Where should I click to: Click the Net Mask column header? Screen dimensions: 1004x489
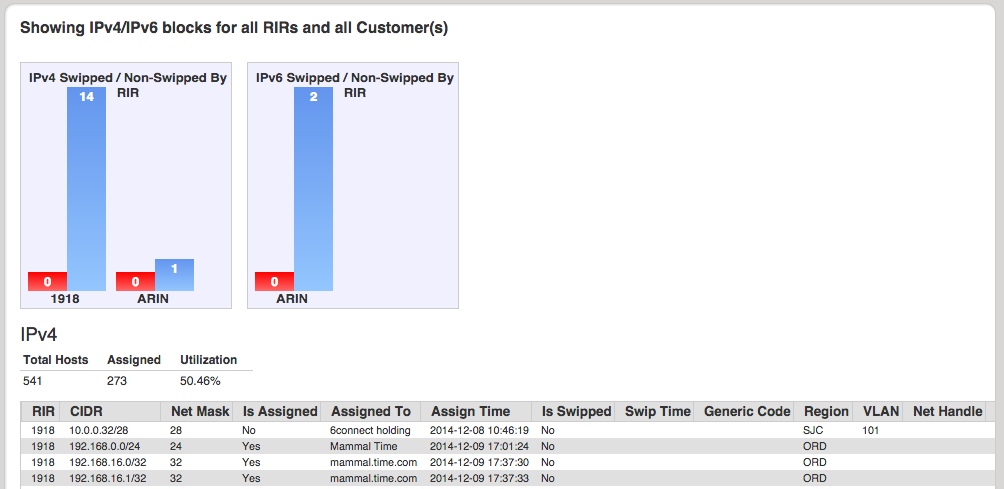click(200, 412)
